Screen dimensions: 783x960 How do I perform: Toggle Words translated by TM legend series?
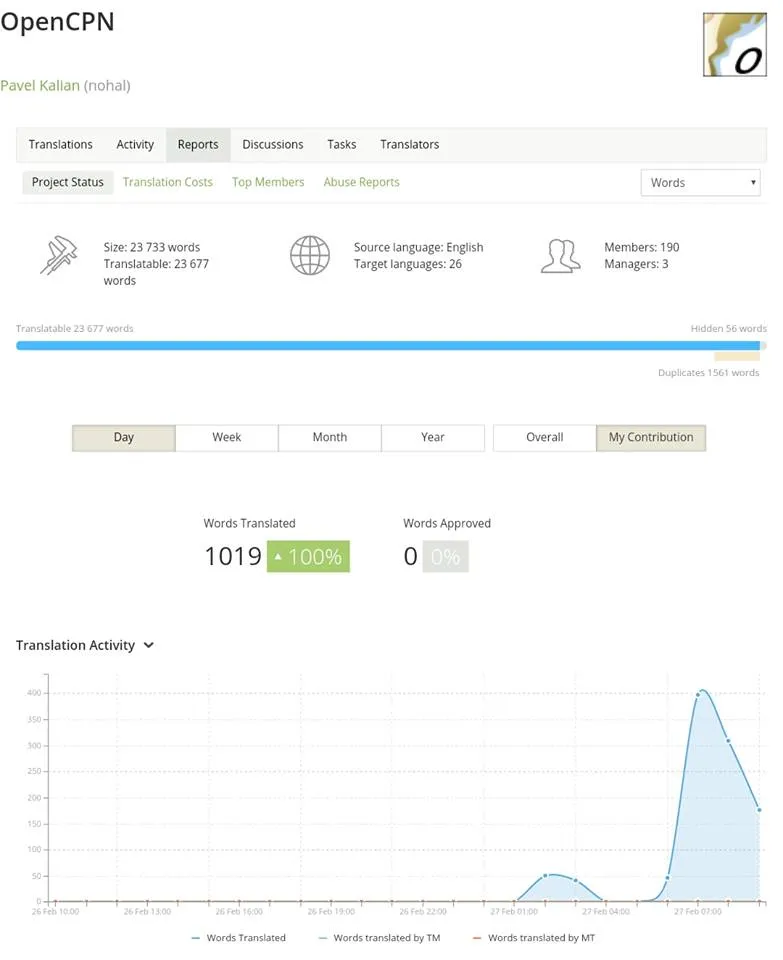click(x=380, y=938)
